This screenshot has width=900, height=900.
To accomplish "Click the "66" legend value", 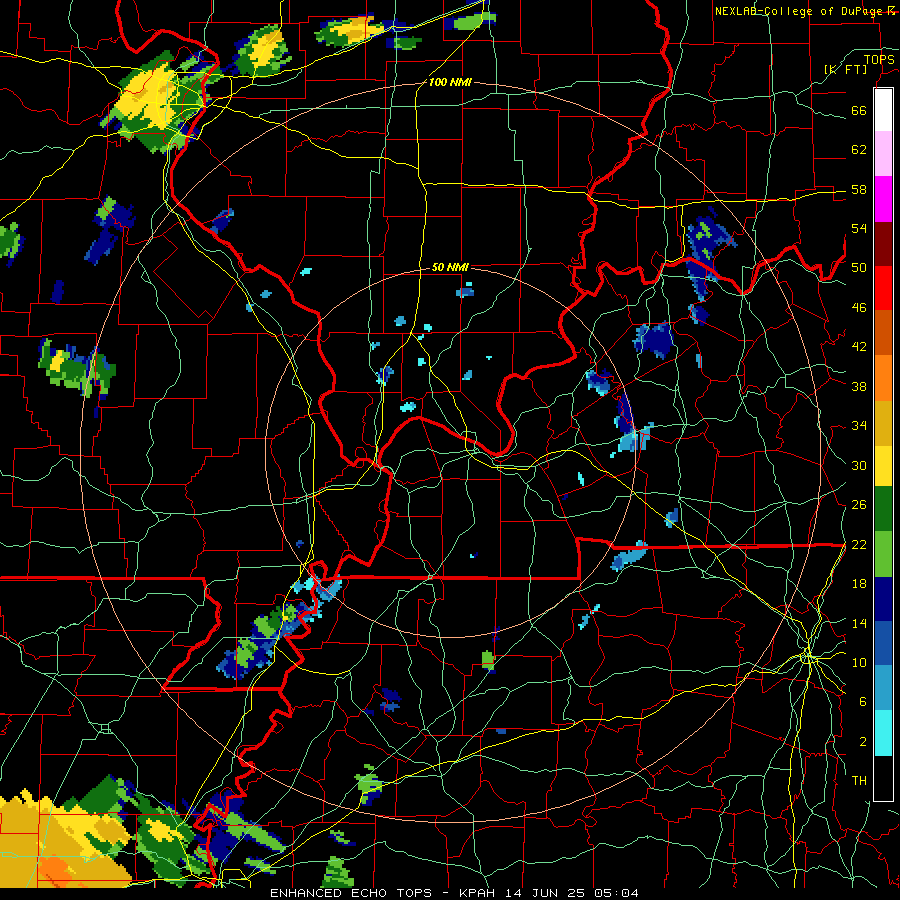I will pos(859,110).
